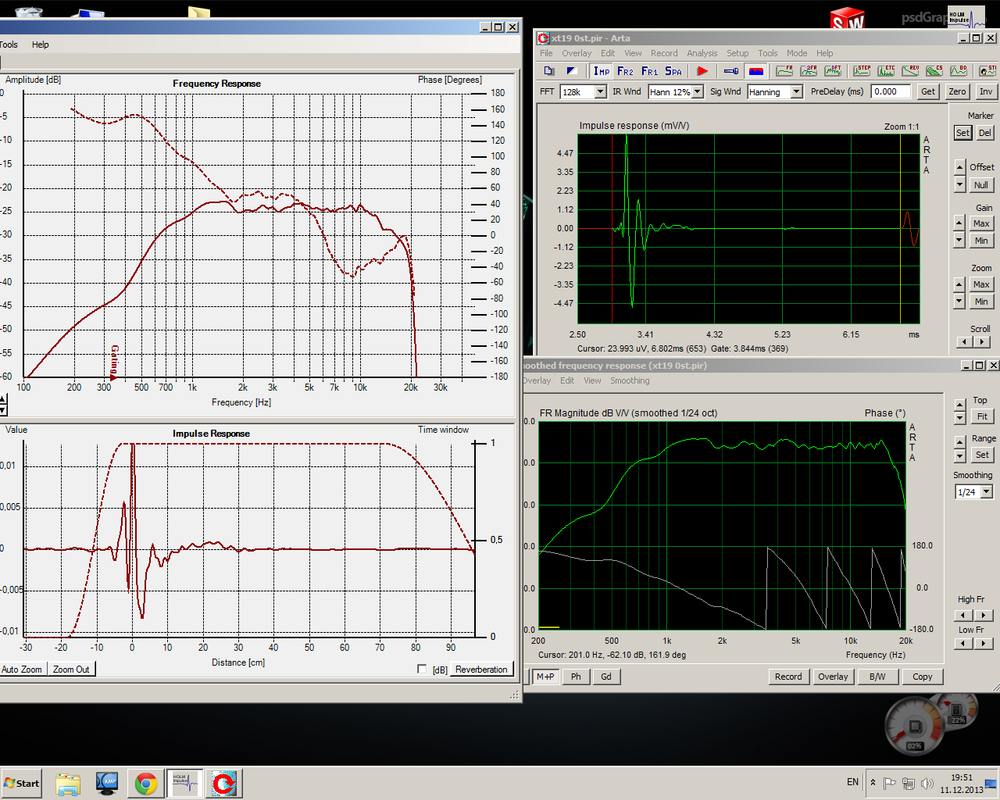Click the Imp impulse response toolbar icon
This screenshot has height=800, width=1000.
(601, 71)
